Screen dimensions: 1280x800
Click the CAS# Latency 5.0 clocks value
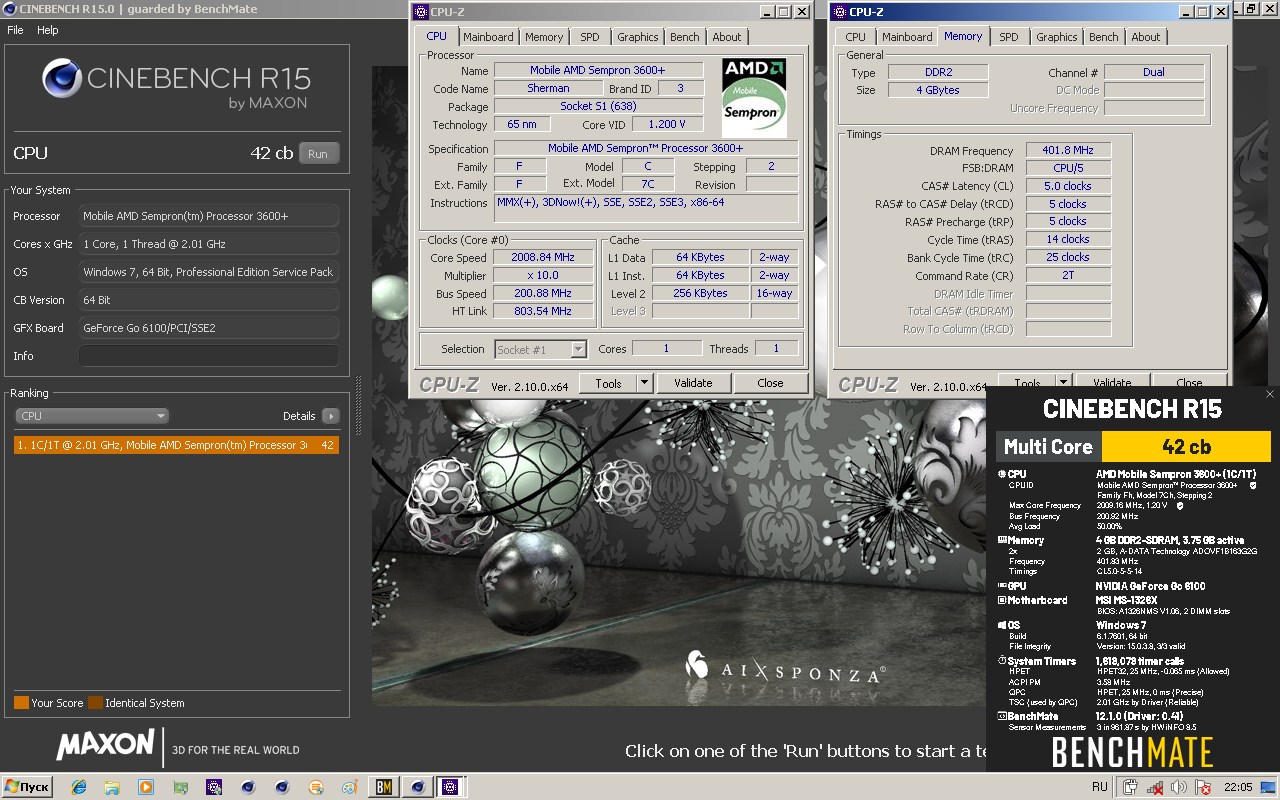(1068, 186)
